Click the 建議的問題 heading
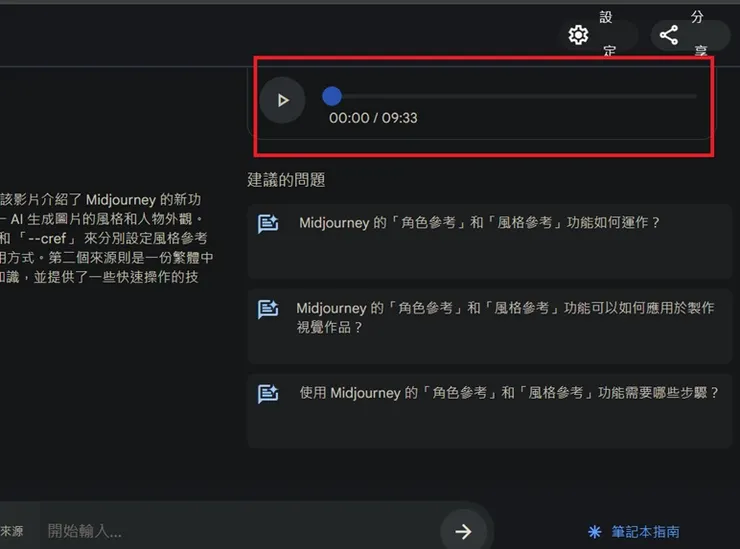 tap(286, 180)
